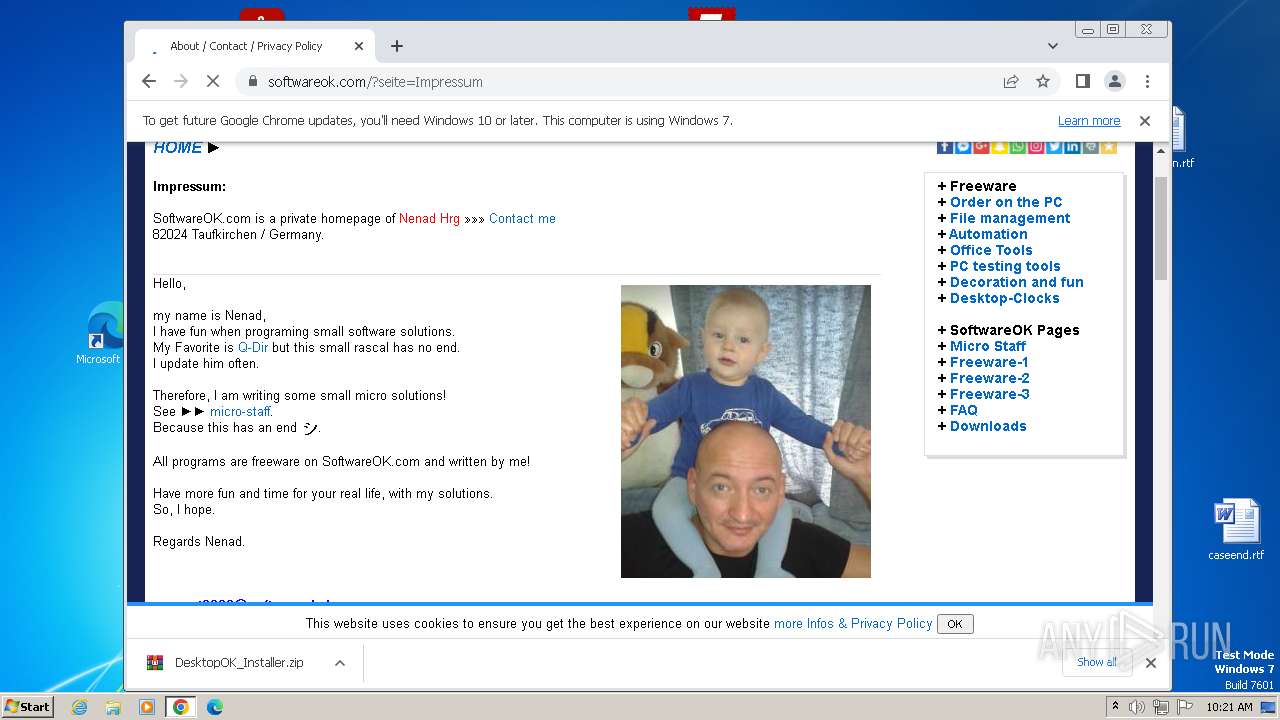1280x720 pixels.
Task: Share via the yellow Snapchat icon
Action: pos(1000,147)
